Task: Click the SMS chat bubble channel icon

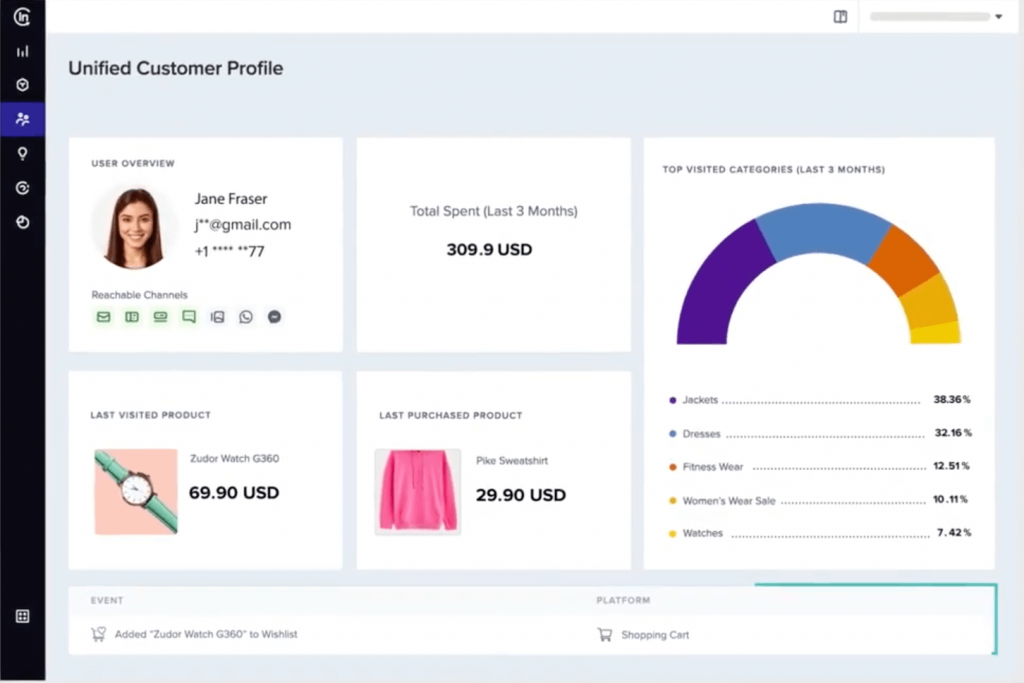Action: point(188,317)
